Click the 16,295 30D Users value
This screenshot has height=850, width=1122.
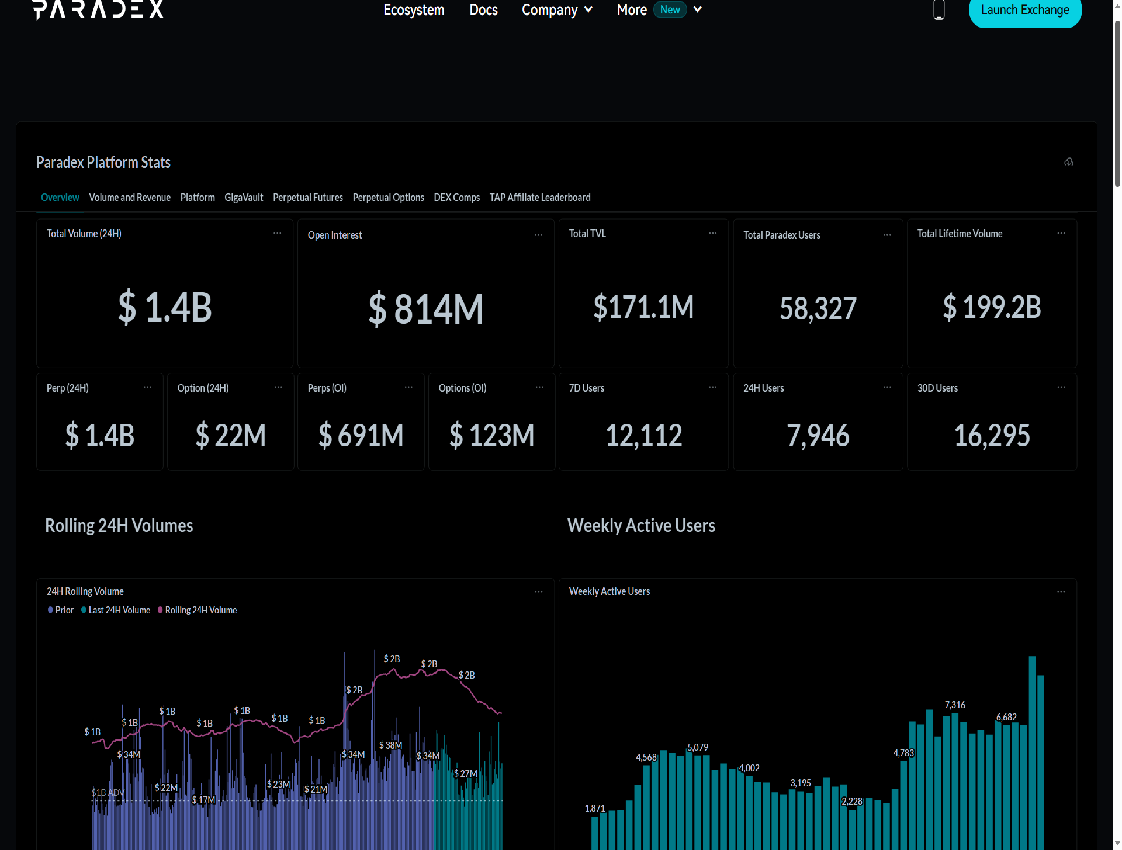point(992,435)
